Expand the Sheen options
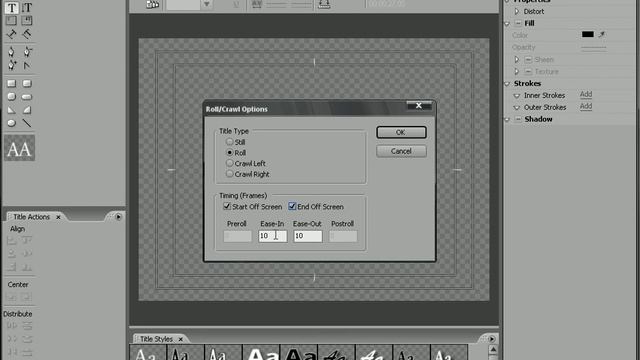Image resolution: width=640 pixels, height=360 pixels. tap(517, 60)
